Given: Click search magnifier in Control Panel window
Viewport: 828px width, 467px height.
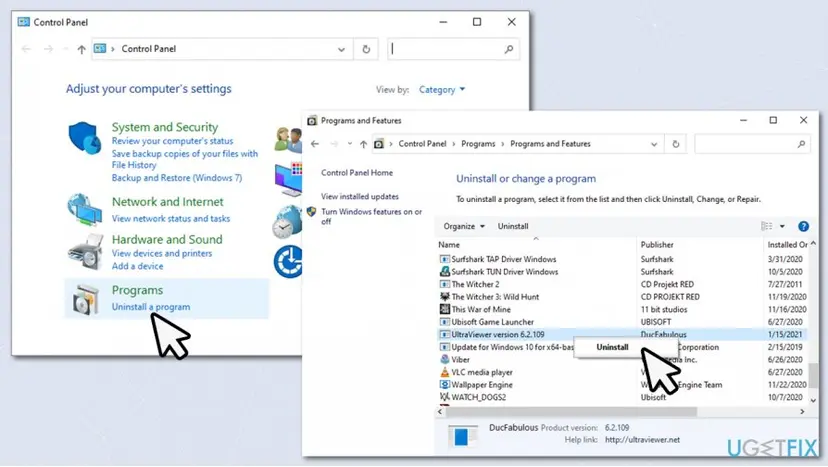Looking at the screenshot, I should click(x=509, y=49).
